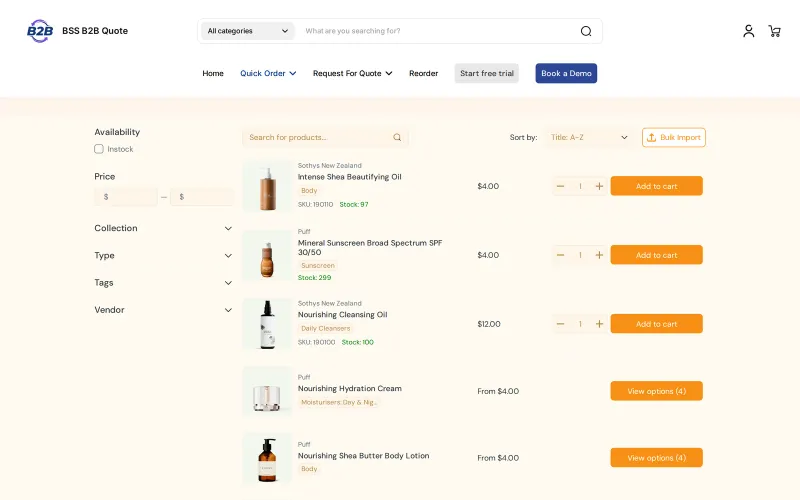
Task: View options for Nourishing Hydration Cream
Action: 657,391
